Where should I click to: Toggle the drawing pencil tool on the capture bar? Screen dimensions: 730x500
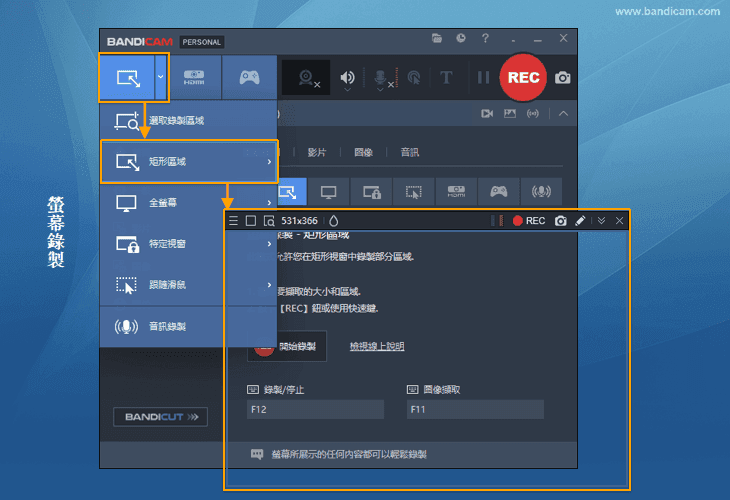point(580,221)
